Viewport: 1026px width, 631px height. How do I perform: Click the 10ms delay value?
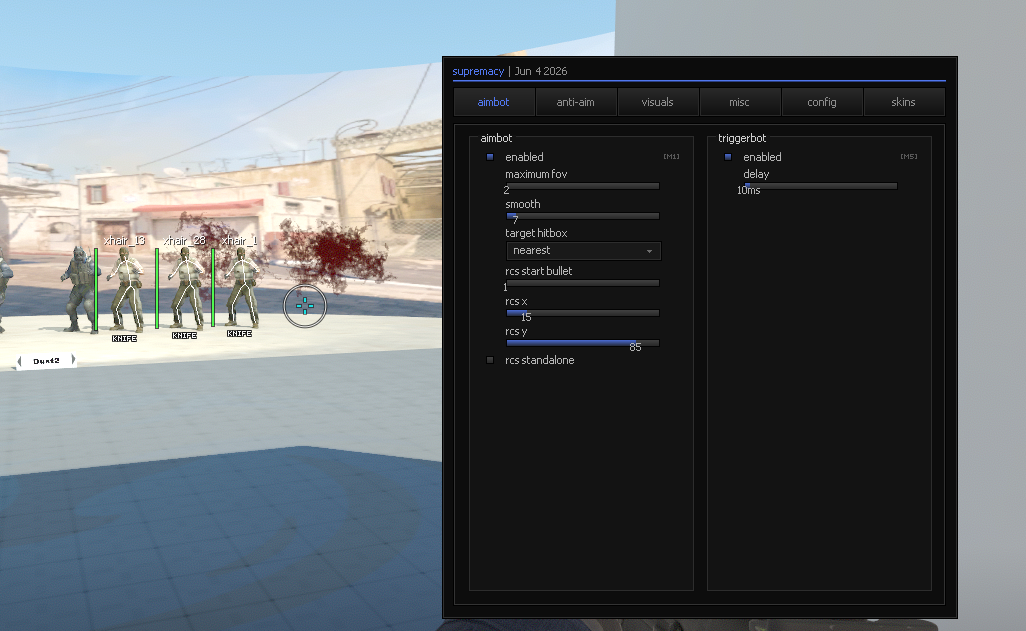(x=749, y=190)
